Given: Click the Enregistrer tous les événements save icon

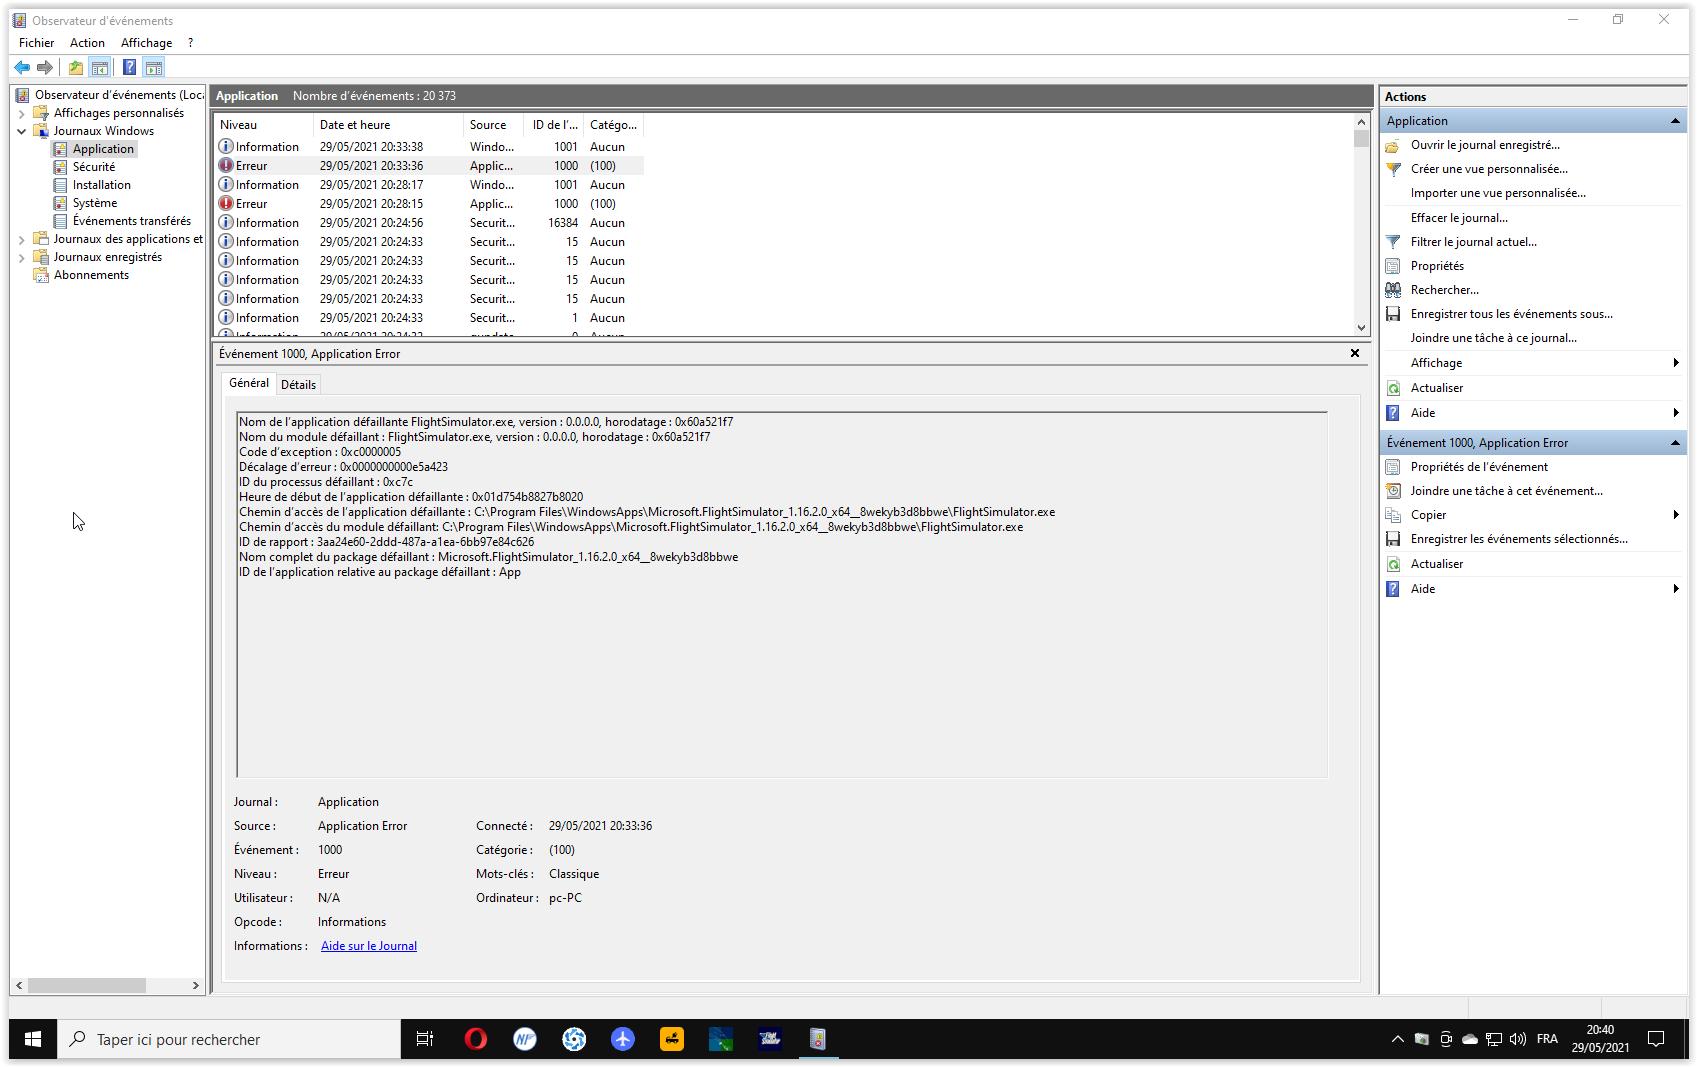Looking at the screenshot, I should [1393, 314].
